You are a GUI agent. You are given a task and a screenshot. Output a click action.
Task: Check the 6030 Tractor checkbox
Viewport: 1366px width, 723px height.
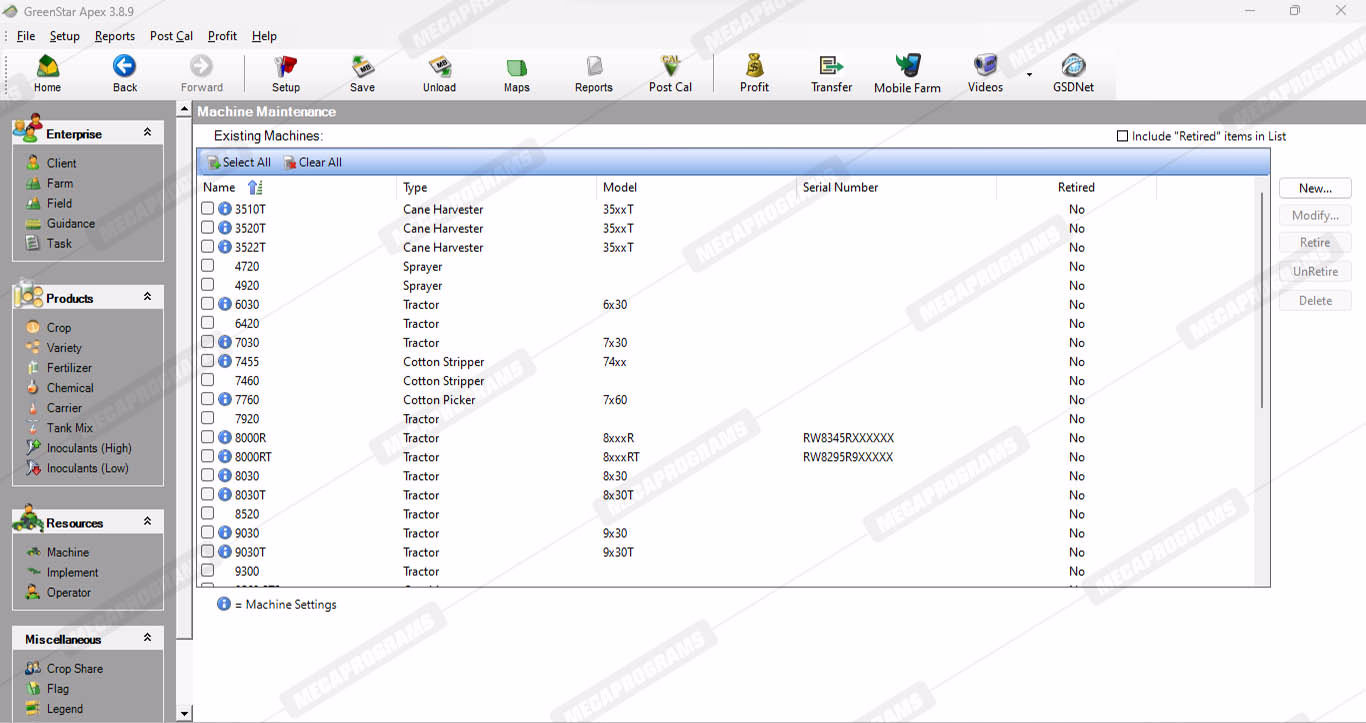click(x=208, y=303)
